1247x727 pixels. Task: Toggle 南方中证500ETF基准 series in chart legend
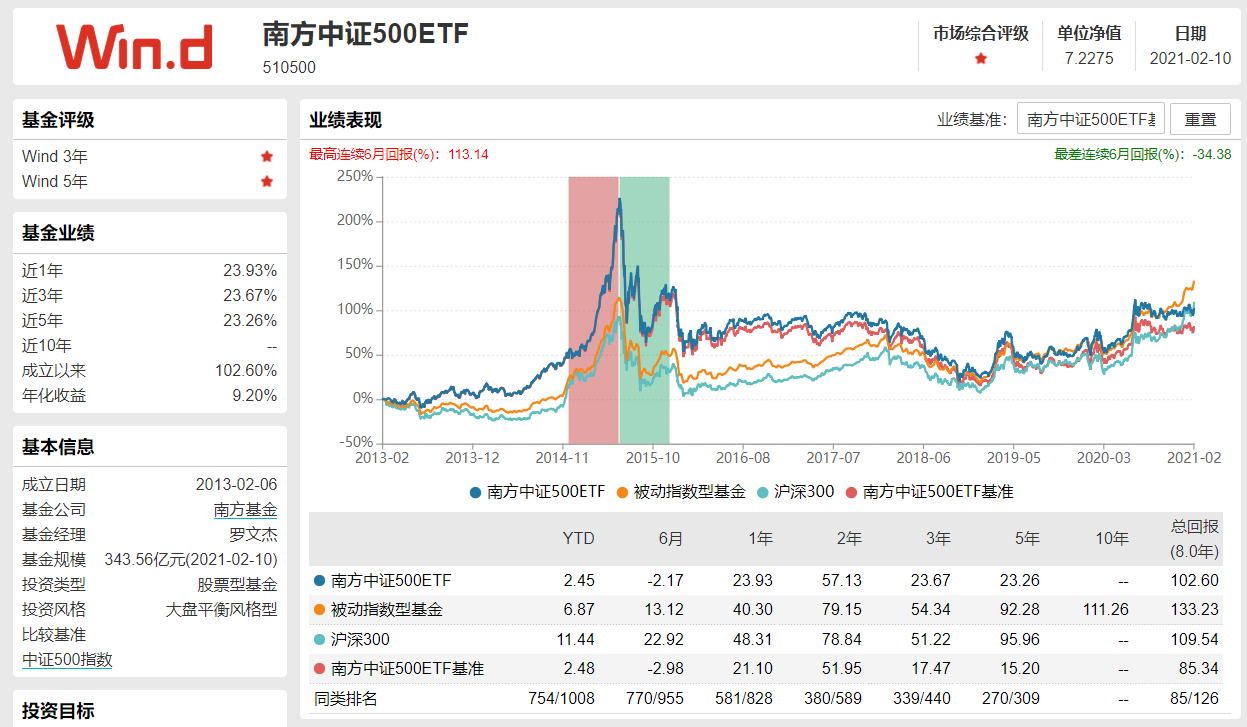(930, 491)
